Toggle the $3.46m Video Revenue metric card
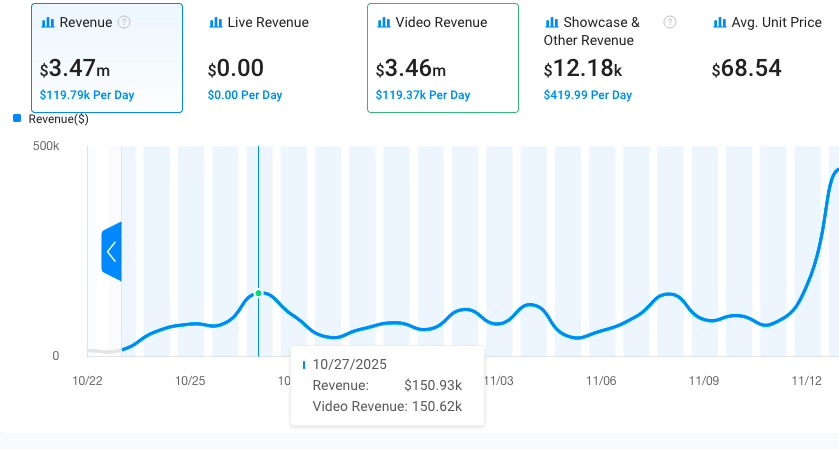The image size is (839, 449). point(443,58)
